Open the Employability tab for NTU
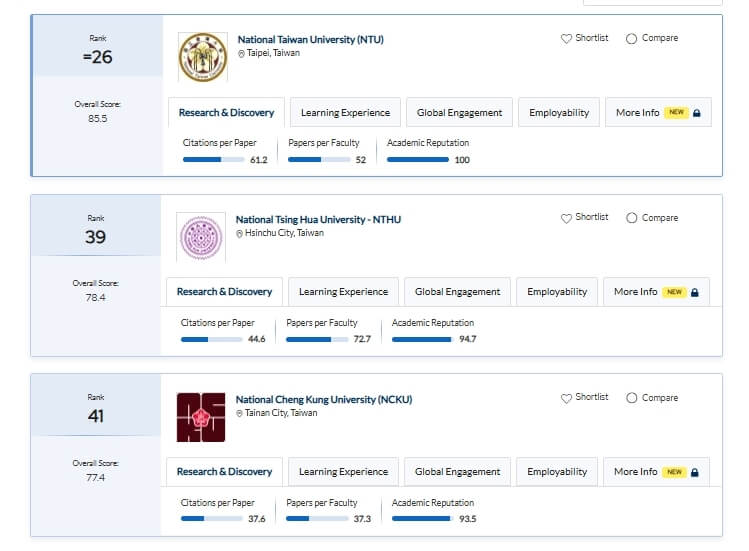 point(559,113)
